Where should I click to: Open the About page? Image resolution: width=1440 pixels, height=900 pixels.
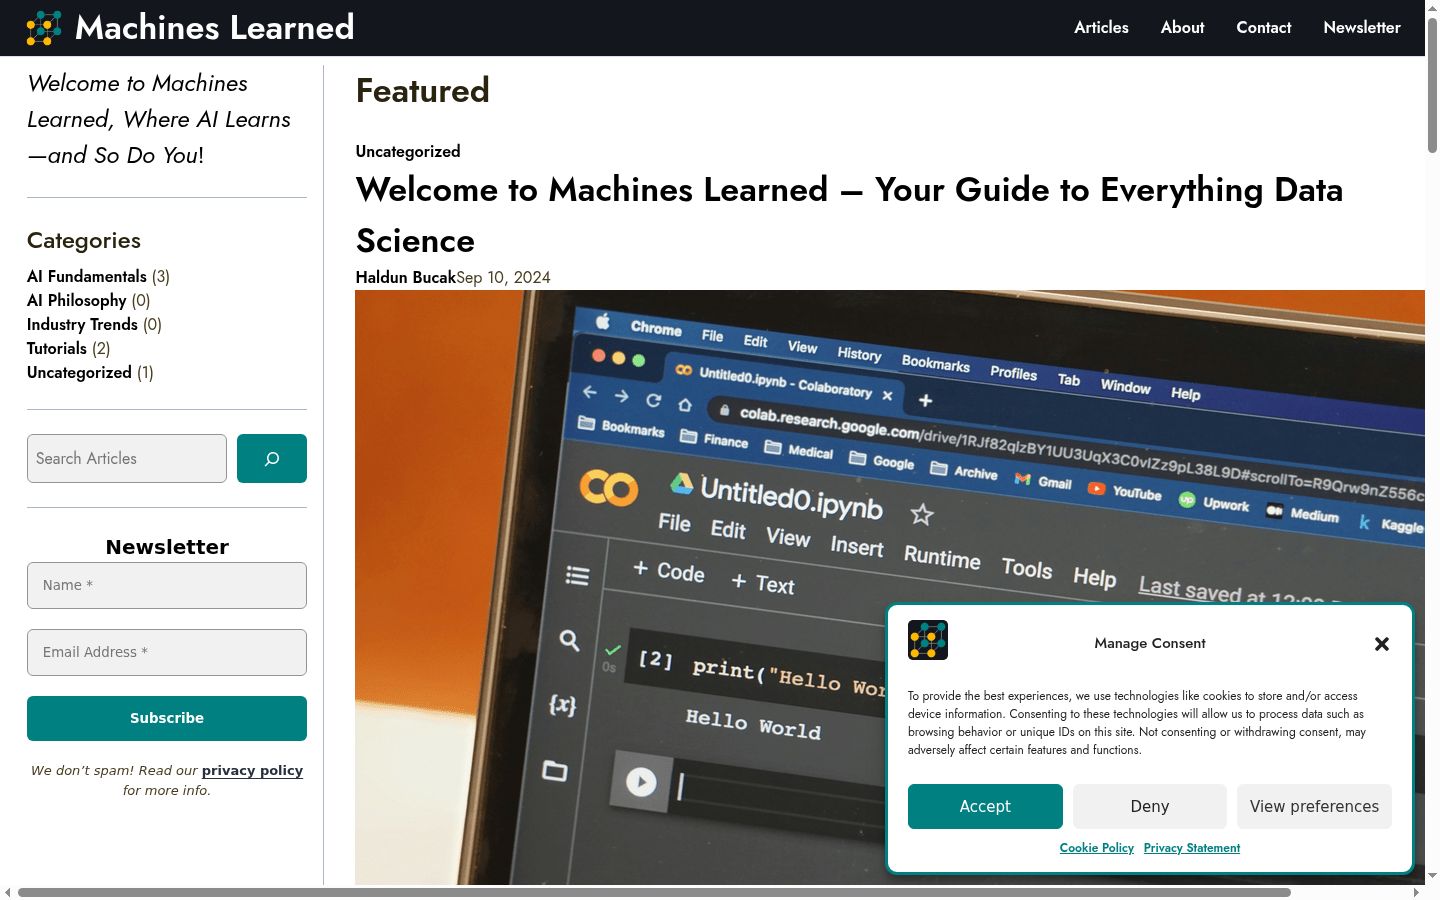point(1182,28)
